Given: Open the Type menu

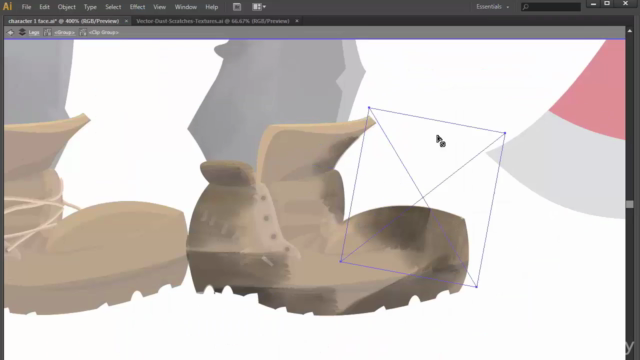Looking at the screenshot, I should tap(90, 7).
